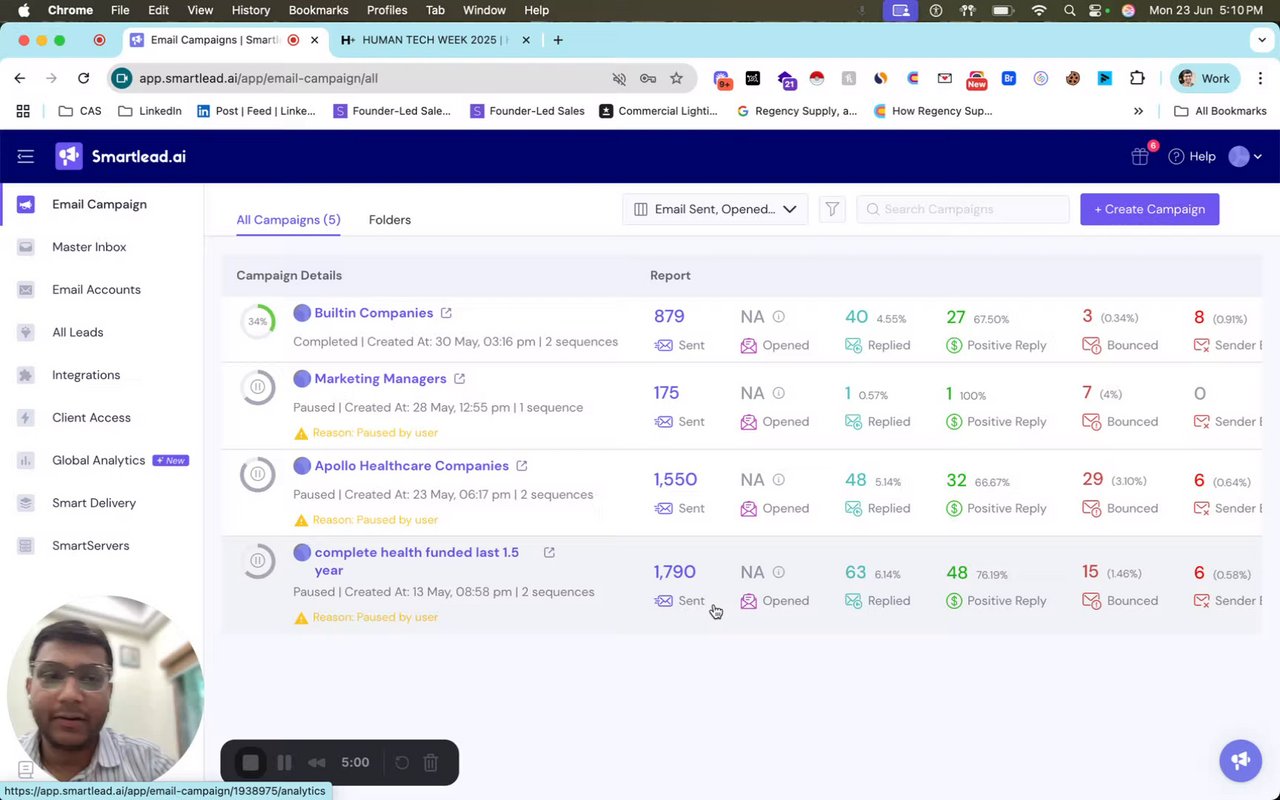Go to Email Accounts in sidebar
The height and width of the screenshot is (800, 1280).
tap(96, 290)
